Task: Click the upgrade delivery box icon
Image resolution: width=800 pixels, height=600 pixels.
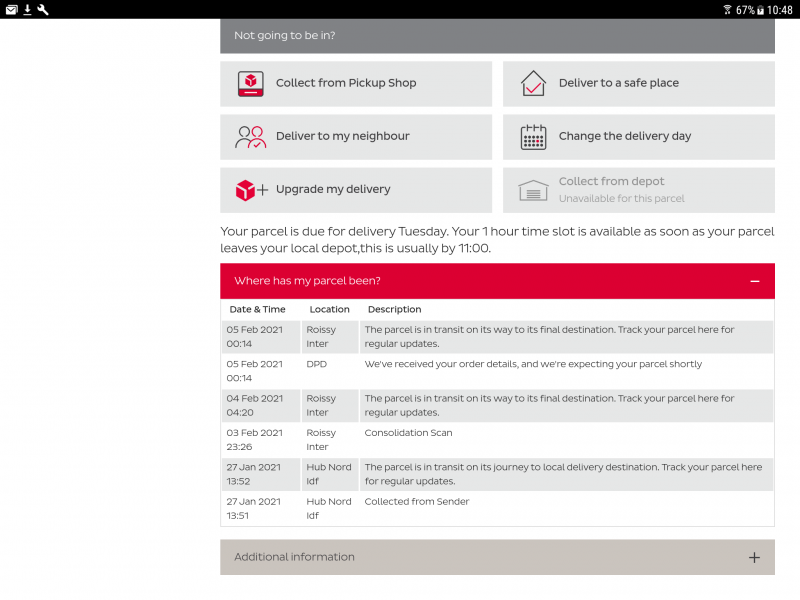Action: pyautogui.click(x=250, y=190)
